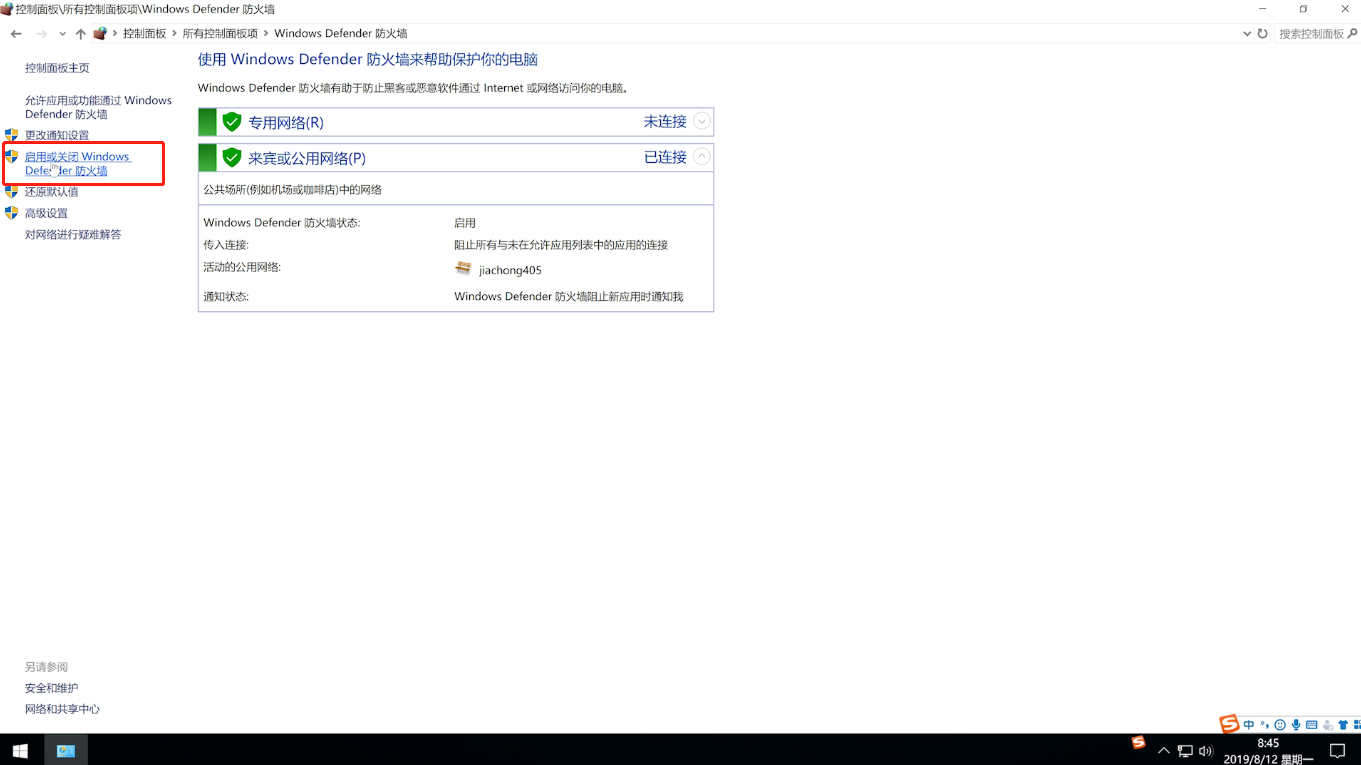The height and width of the screenshot is (765, 1361).
Task: Click 阻止所有与未在允许应用列表中的应用的连接 text
Action: pos(561,245)
